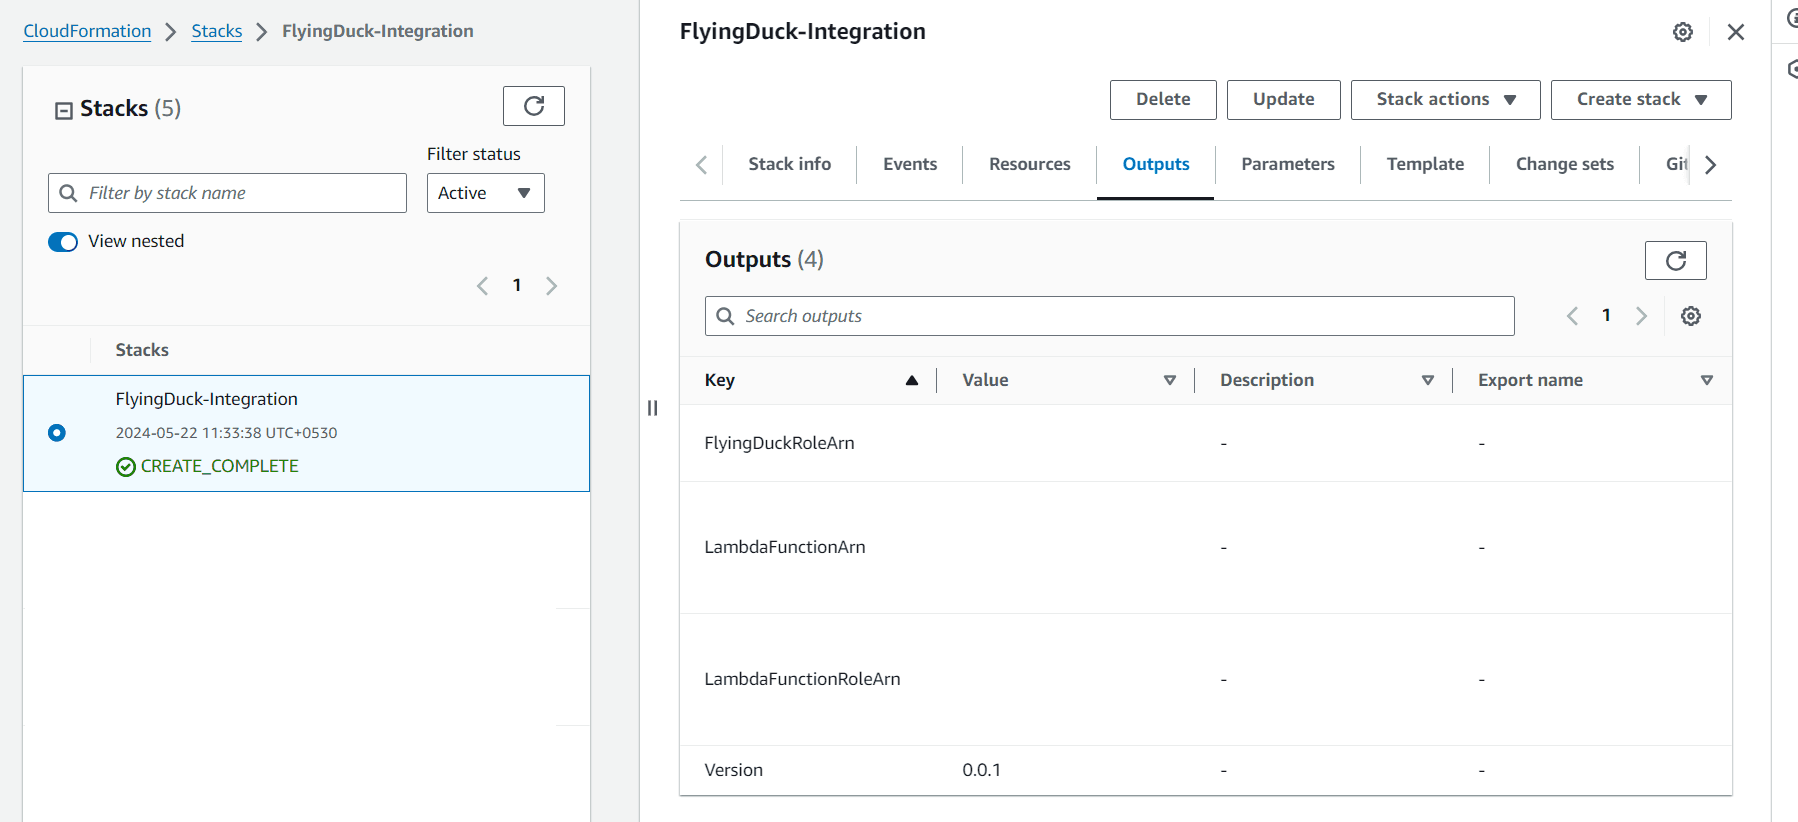
Task: Switch to the Events tab
Action: point(909,164)
